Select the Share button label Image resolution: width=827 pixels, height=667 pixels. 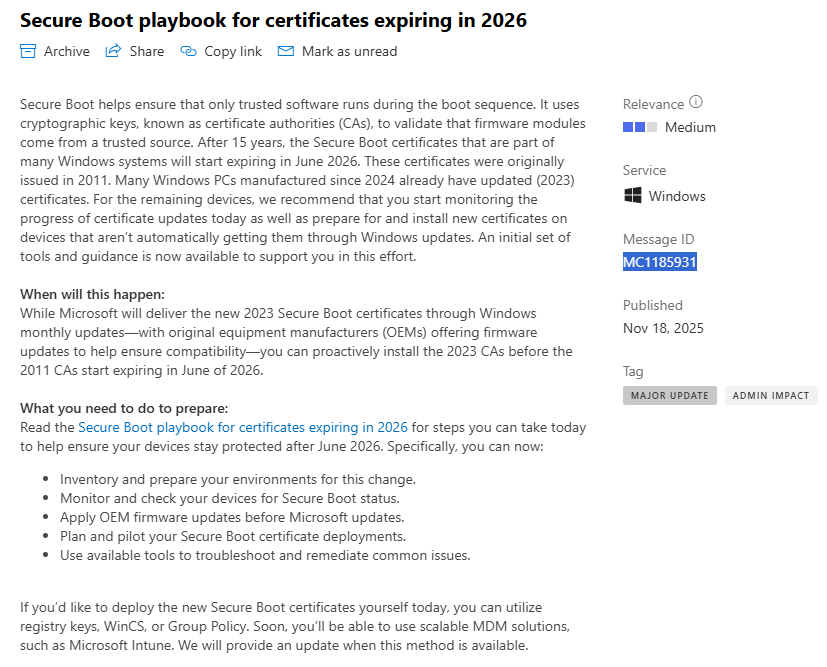[147, 51]
